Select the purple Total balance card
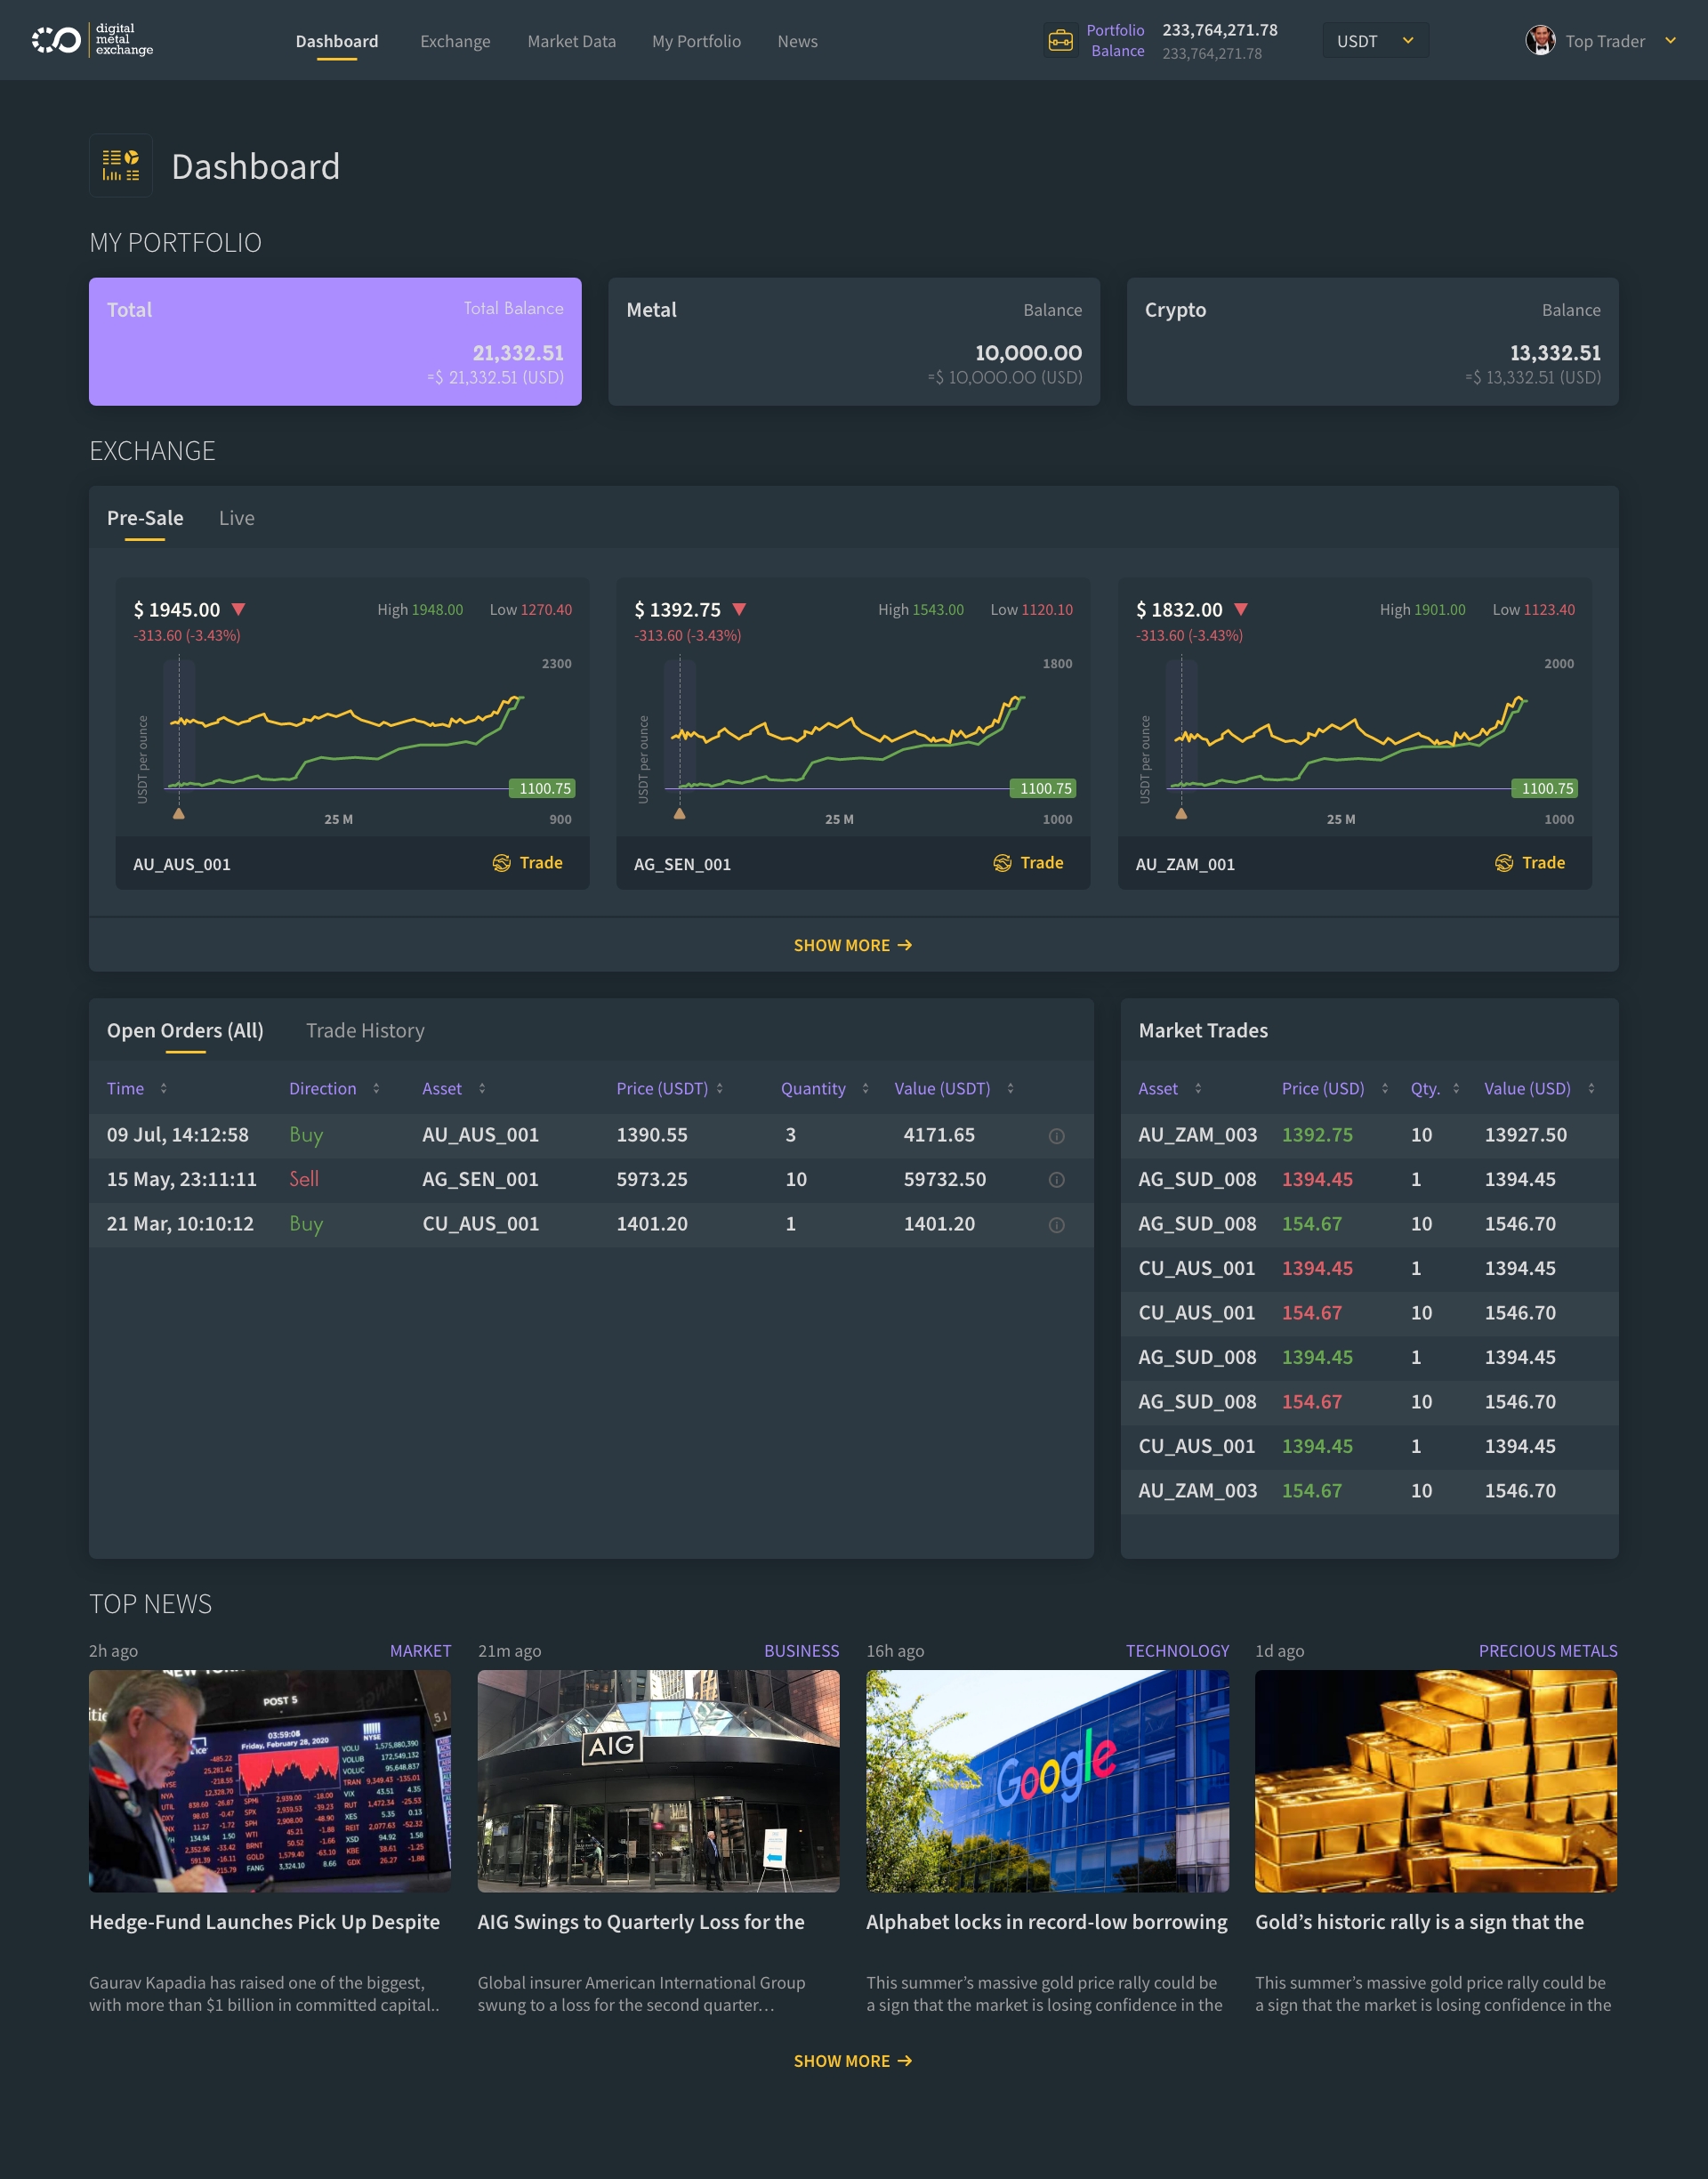The image size is (1708, 2179). [335, 341]
